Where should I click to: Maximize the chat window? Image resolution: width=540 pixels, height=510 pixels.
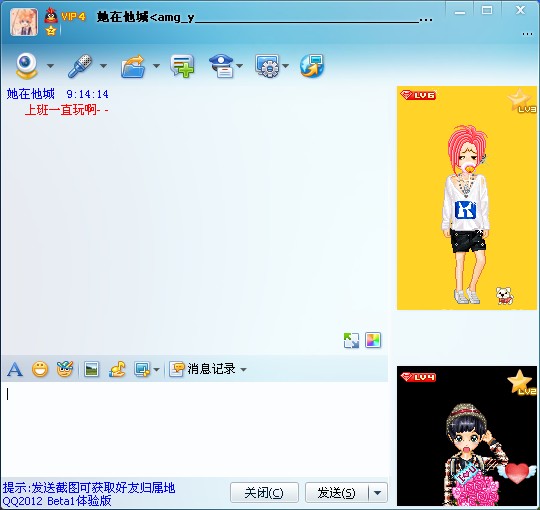click(x=487, y=10)
